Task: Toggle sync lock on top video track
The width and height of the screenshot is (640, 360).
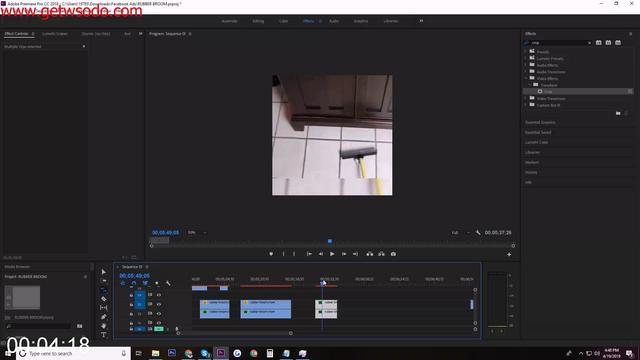Action: pos(150,295)
